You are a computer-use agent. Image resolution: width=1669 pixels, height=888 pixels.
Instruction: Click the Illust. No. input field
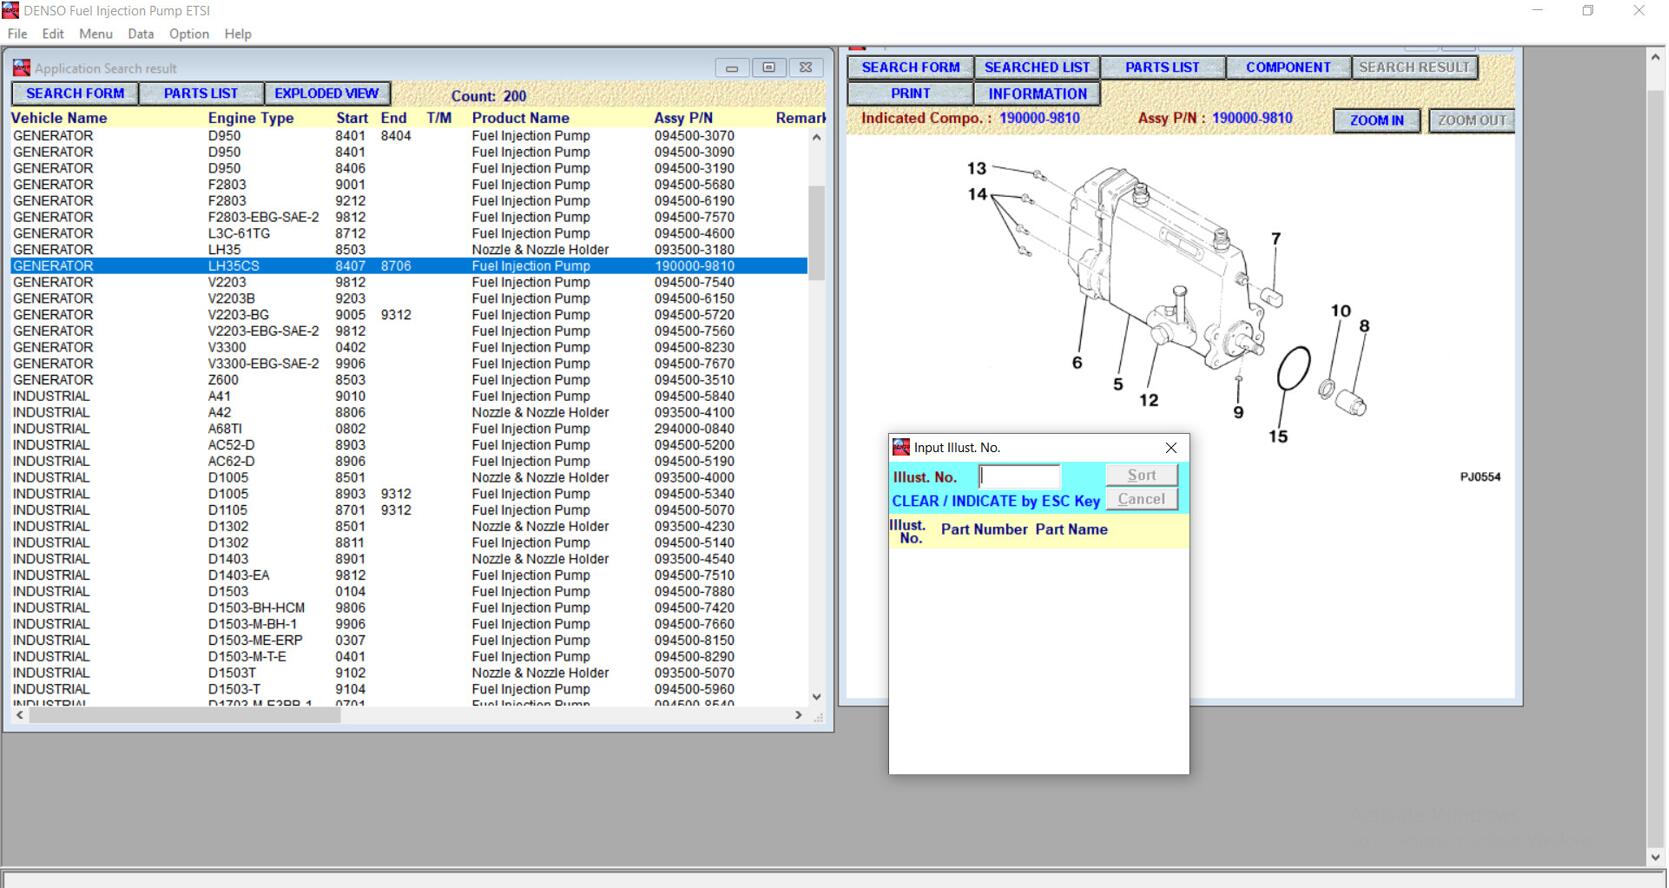[x=1019, y=476]
